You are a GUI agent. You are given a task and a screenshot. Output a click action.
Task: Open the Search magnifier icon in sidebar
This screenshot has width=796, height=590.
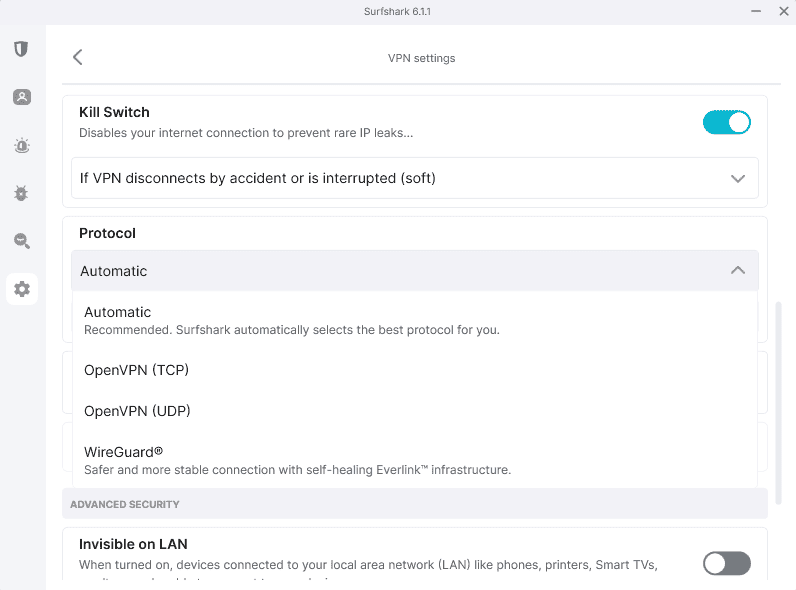pos(22,241)
